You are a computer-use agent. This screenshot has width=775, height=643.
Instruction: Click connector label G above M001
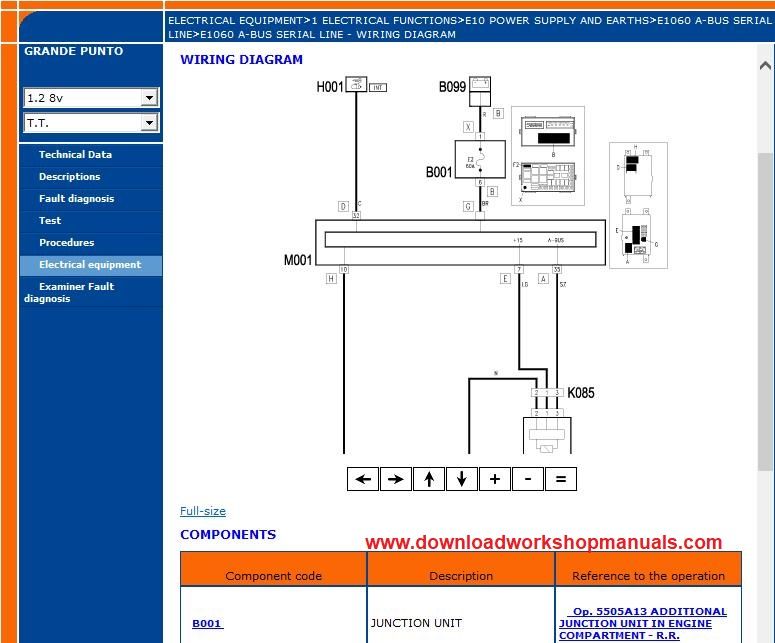468,206
